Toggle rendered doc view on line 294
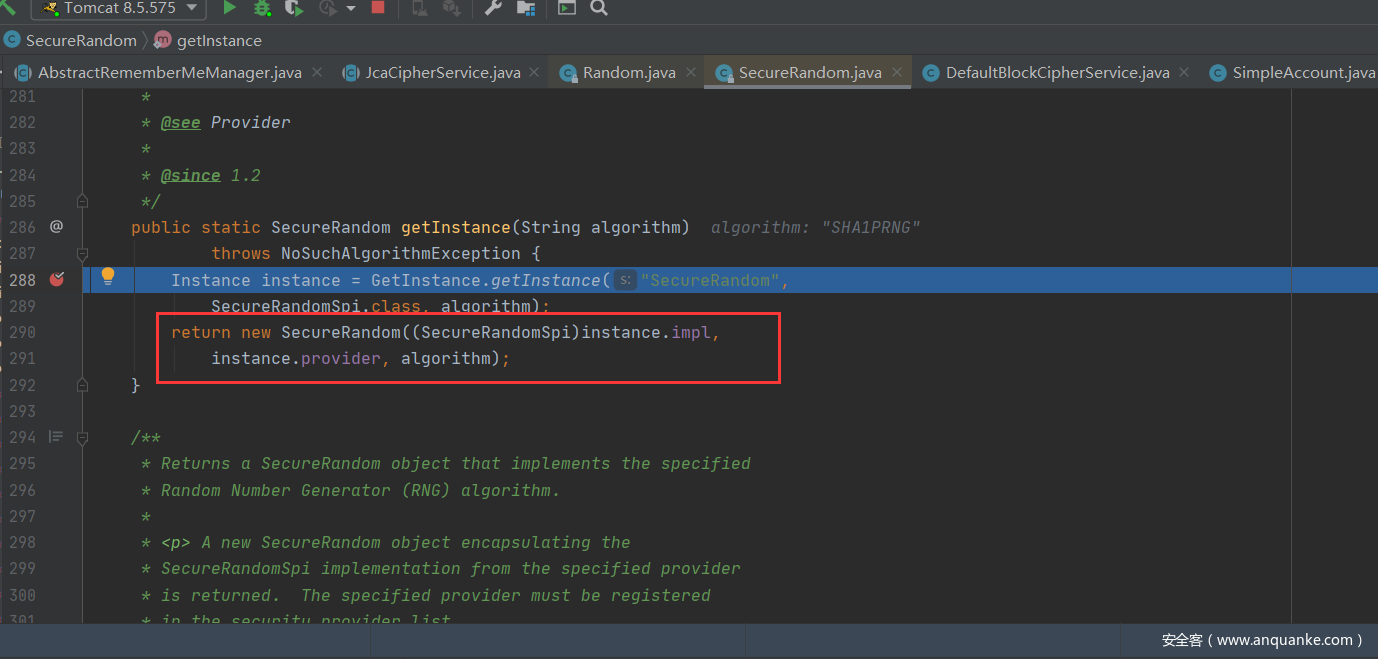 click(x=56, y=437)
